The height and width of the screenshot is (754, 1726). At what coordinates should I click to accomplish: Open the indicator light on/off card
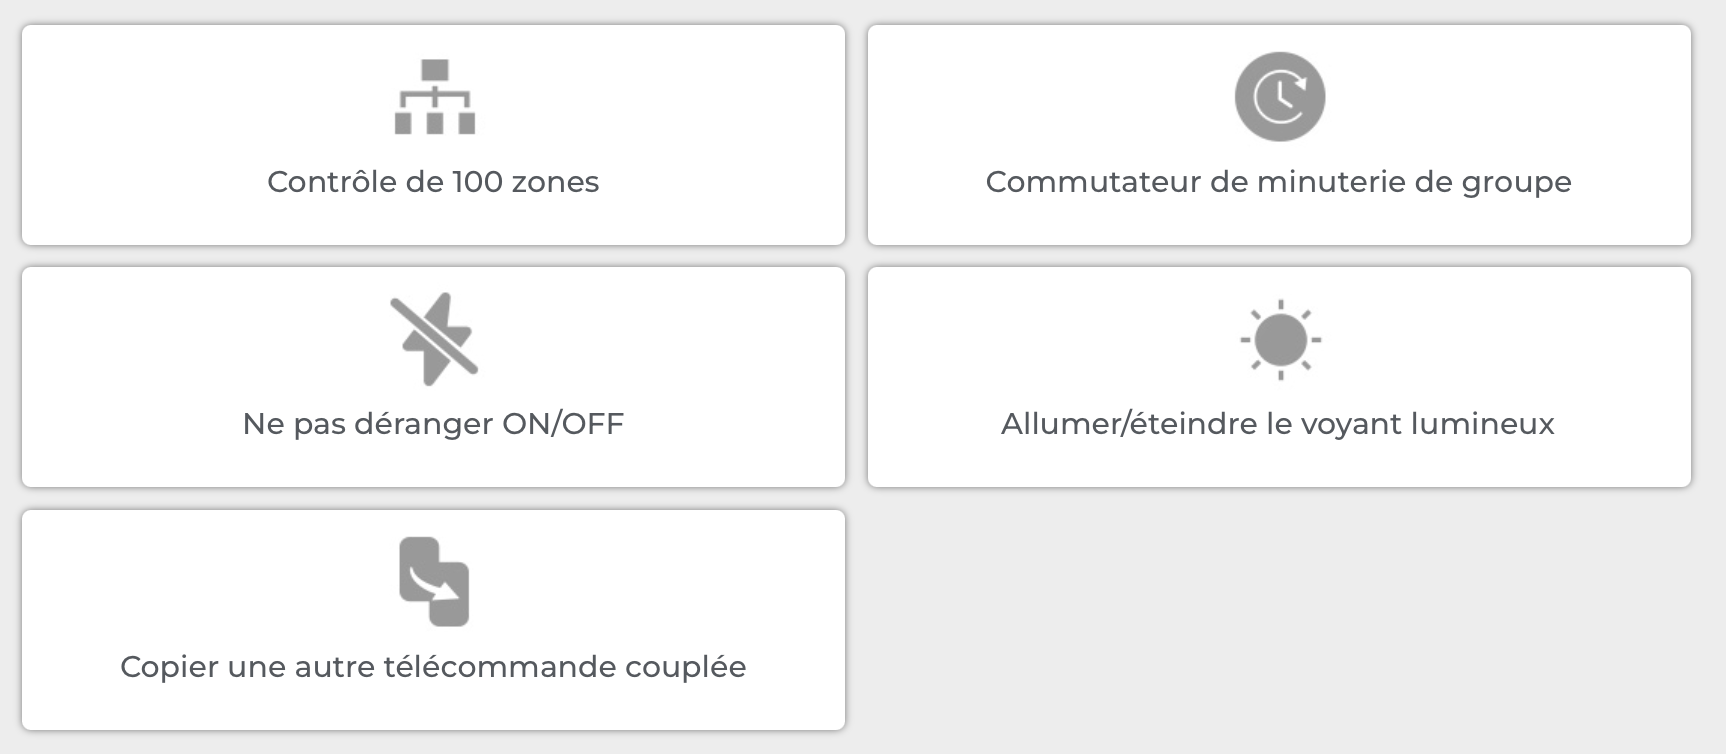click(x=1279, y=377)
